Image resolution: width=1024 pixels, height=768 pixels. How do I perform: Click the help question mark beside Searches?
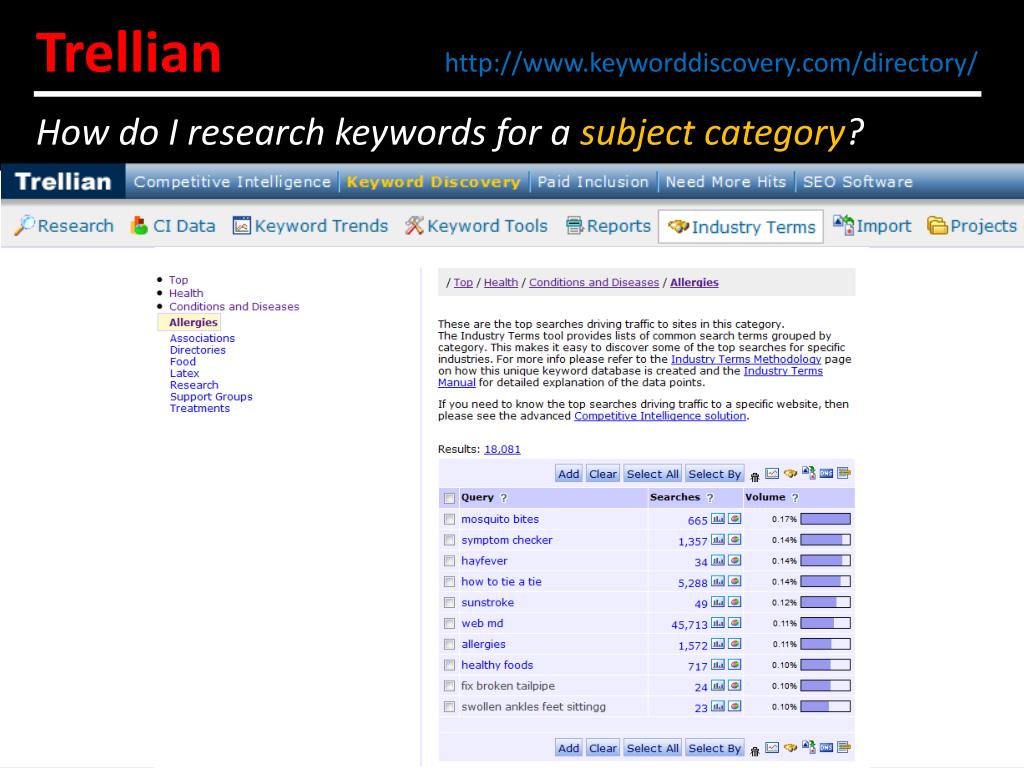tap(710, 498)
